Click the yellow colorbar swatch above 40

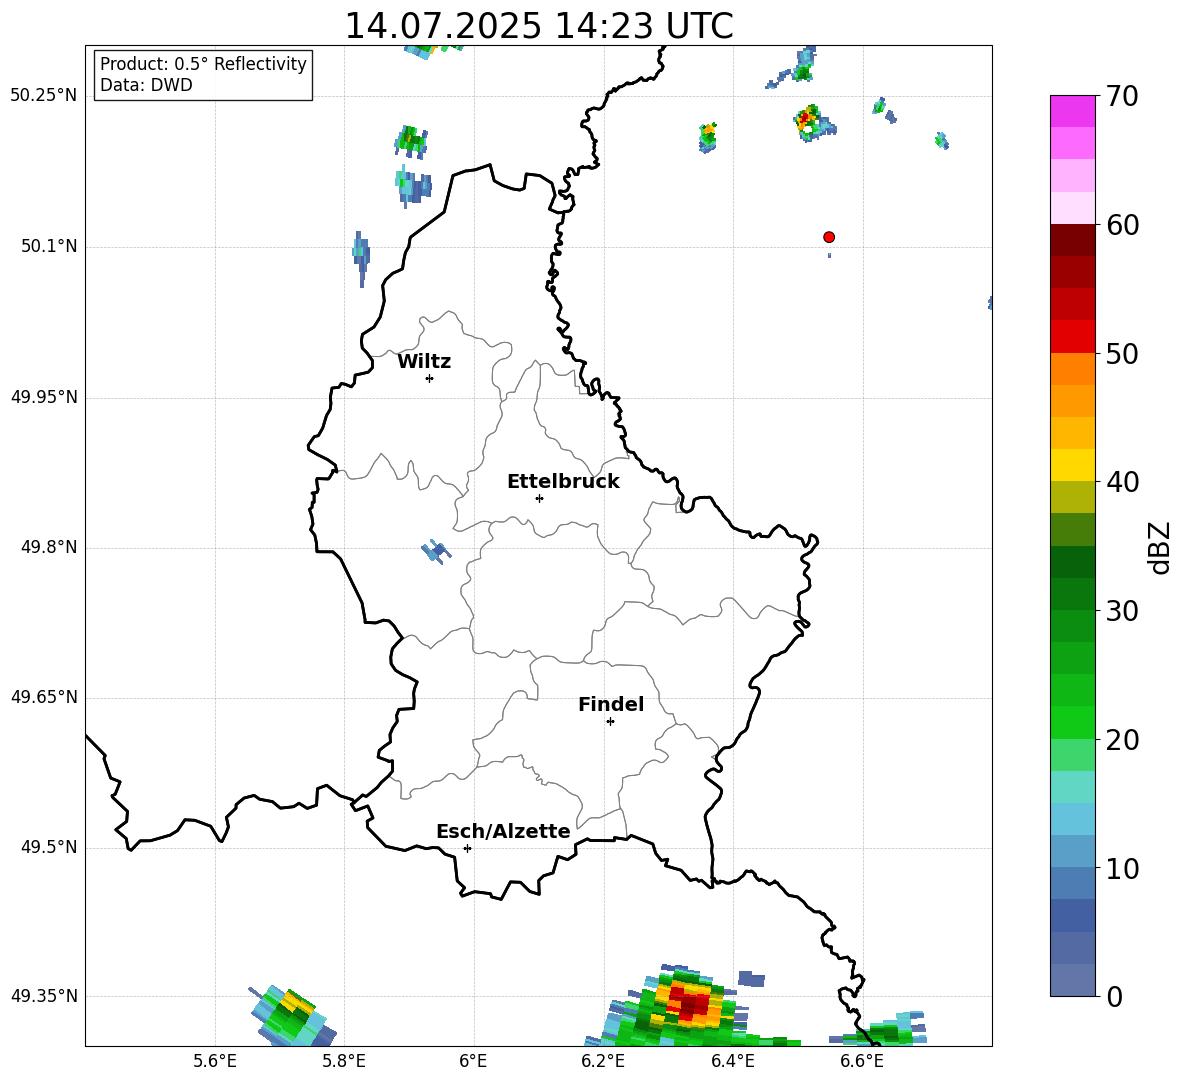click(1072, 465)
